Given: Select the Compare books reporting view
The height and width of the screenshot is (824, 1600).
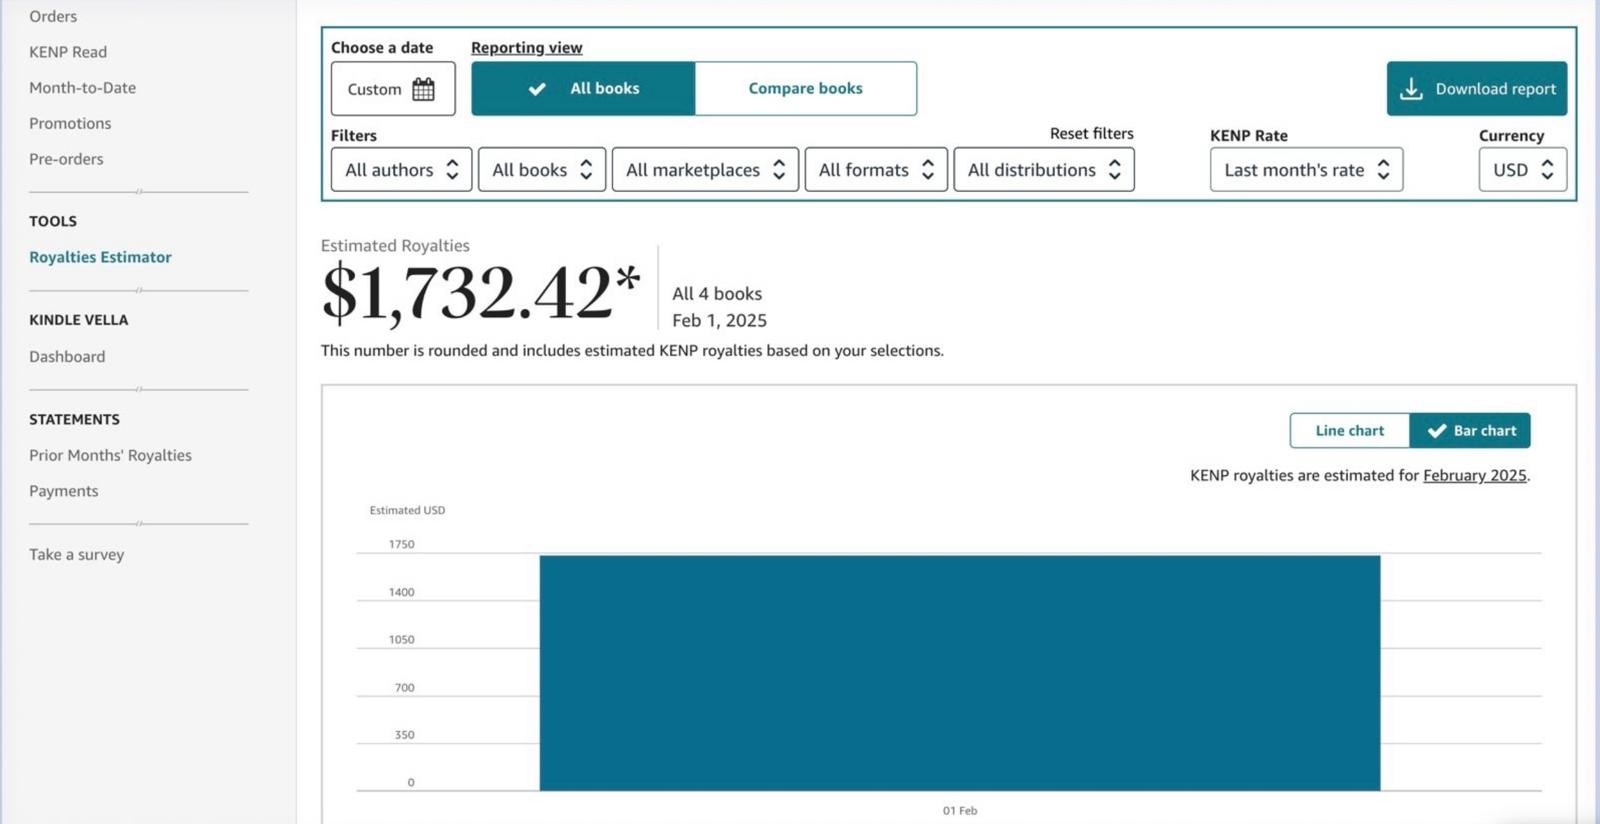Looking at the screenshot, I should point(805,89).
